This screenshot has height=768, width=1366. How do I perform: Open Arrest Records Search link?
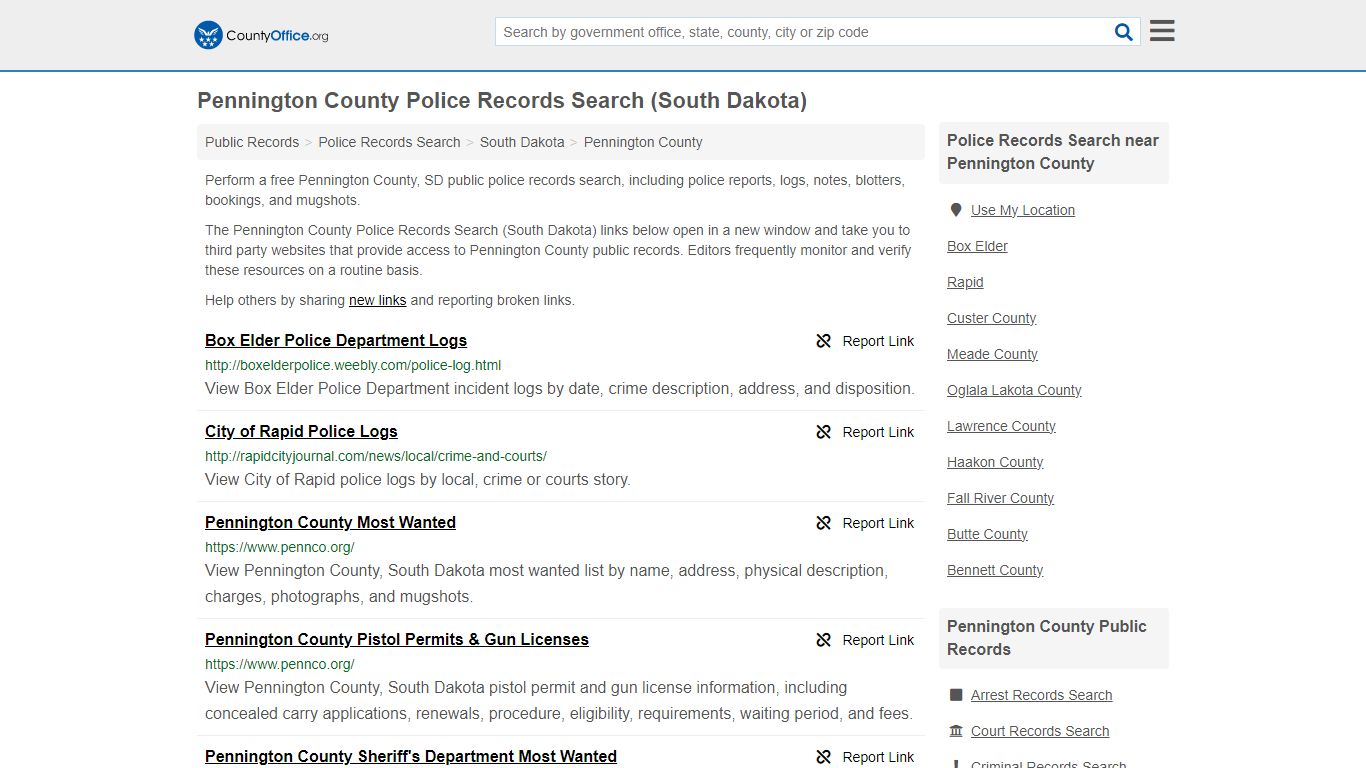pyautogui.click(x=1041, y=695)
